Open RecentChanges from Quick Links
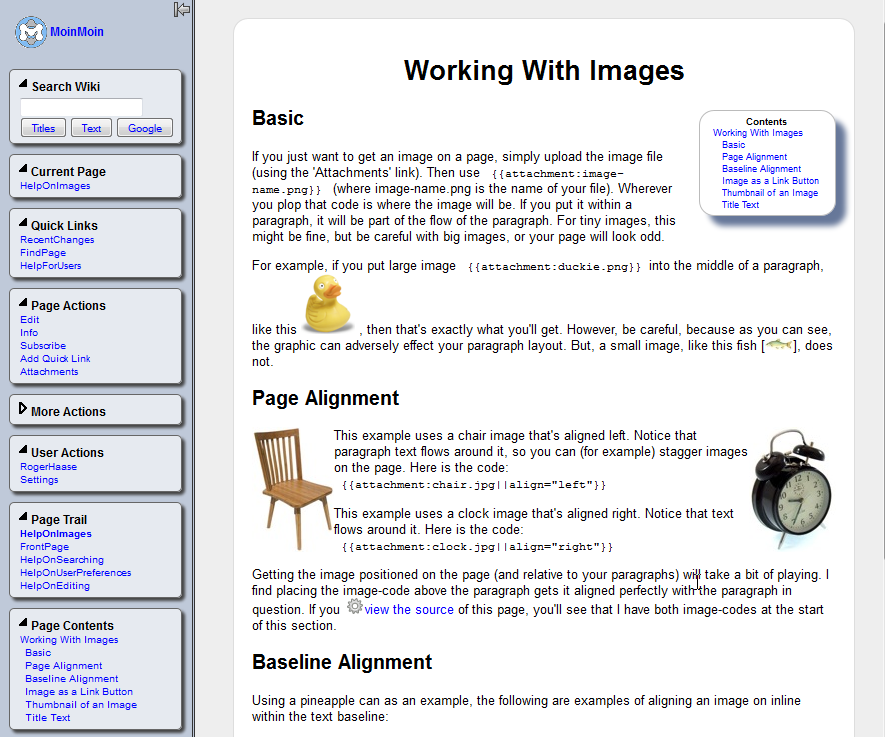This screenshot has height=737, width=885. 57,240
